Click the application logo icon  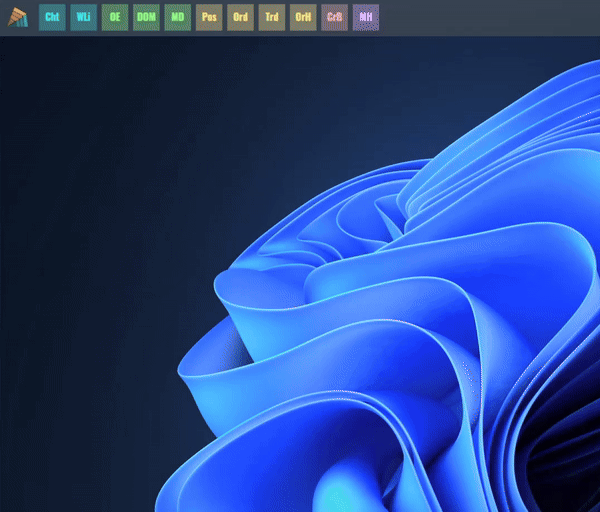point(18,17)
